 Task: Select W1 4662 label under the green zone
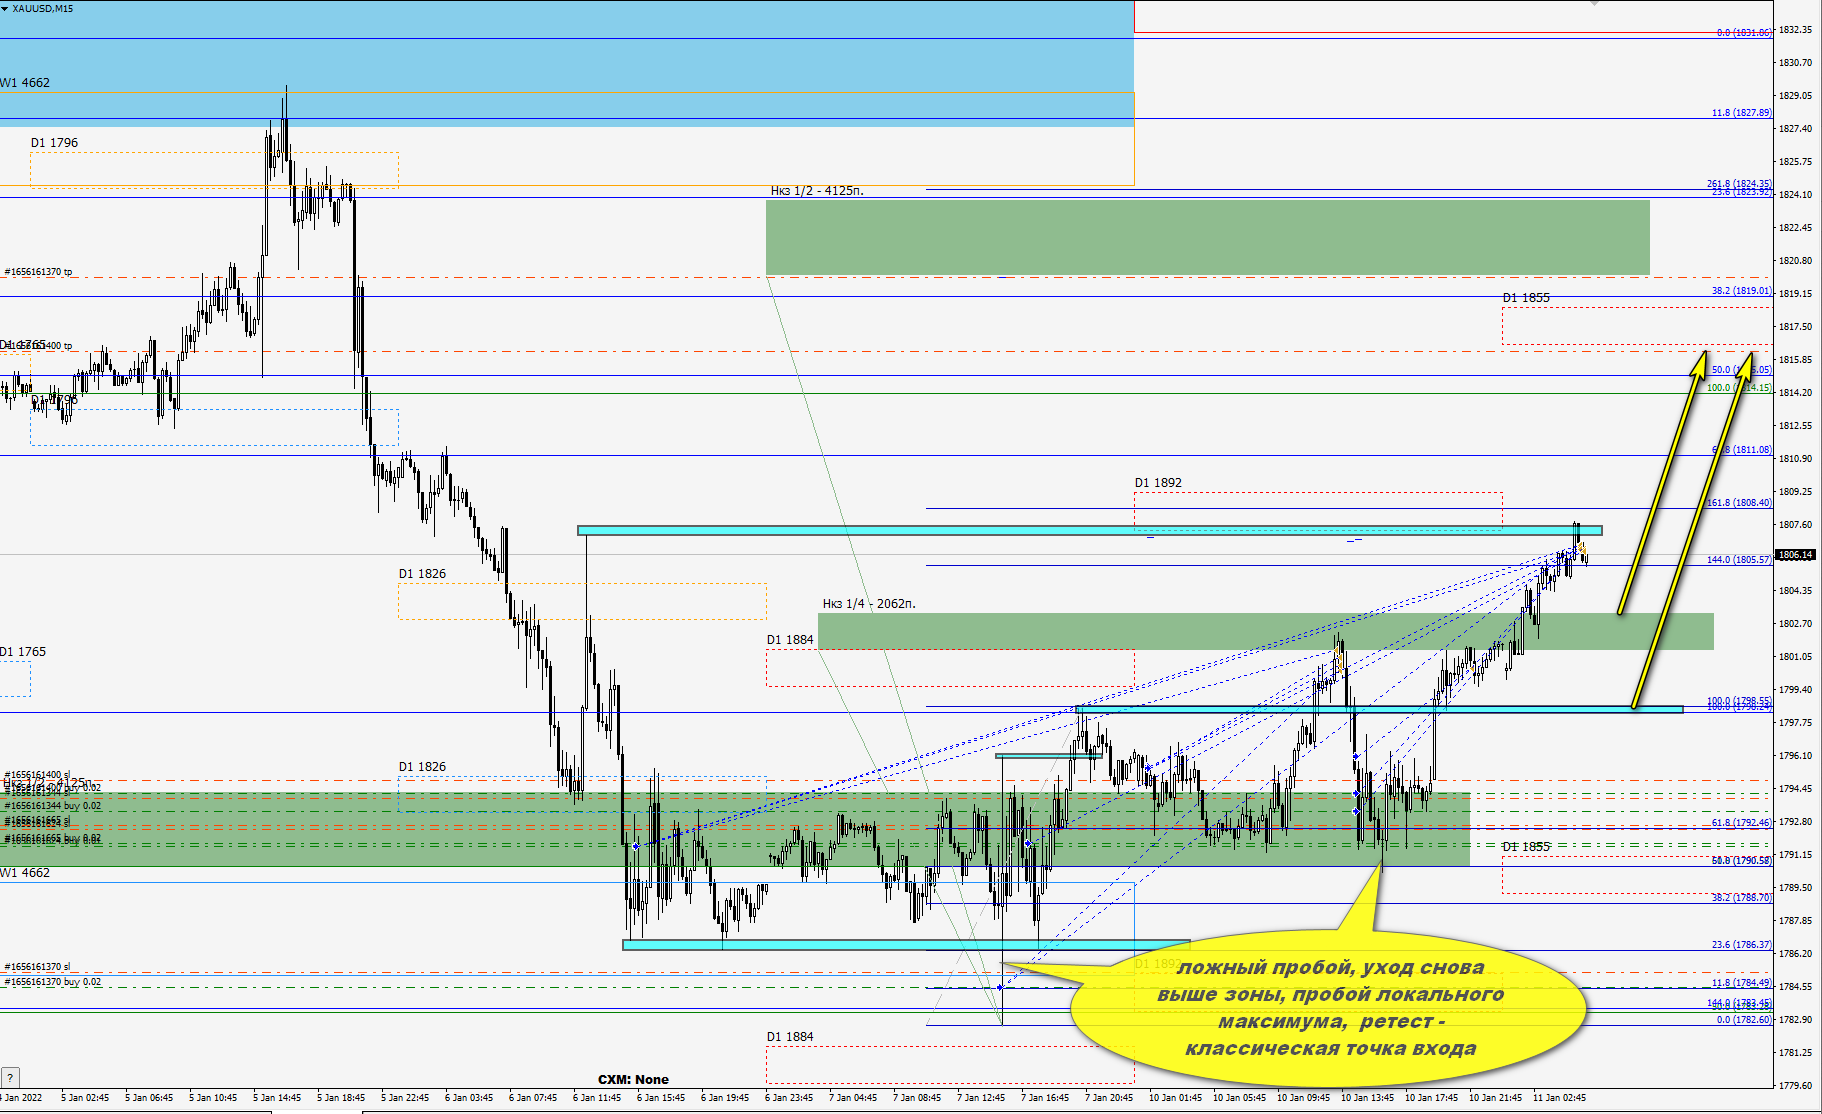point(25,873)
